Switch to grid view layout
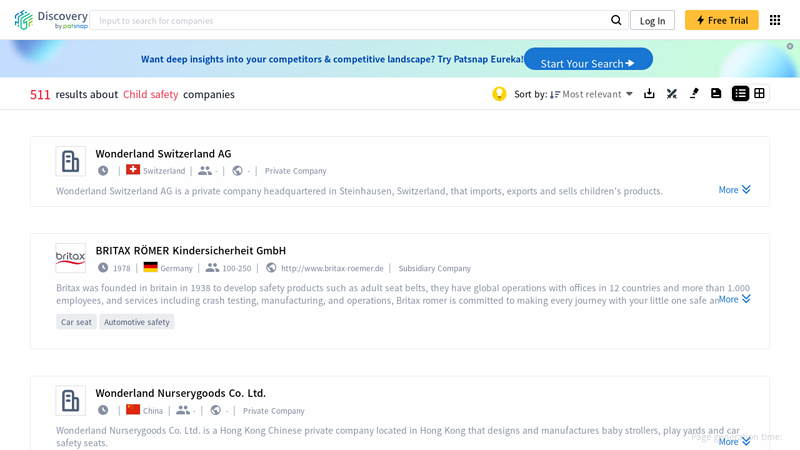 [760, 94]
